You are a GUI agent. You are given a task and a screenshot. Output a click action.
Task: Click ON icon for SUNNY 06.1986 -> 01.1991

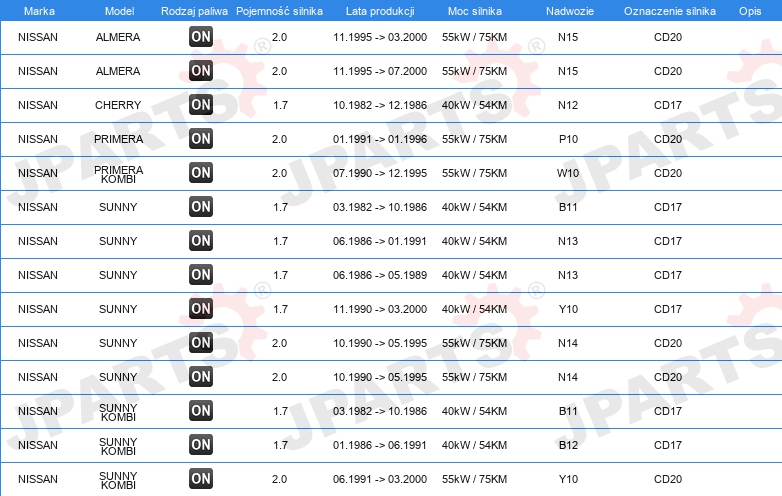(x=200, y=240)
